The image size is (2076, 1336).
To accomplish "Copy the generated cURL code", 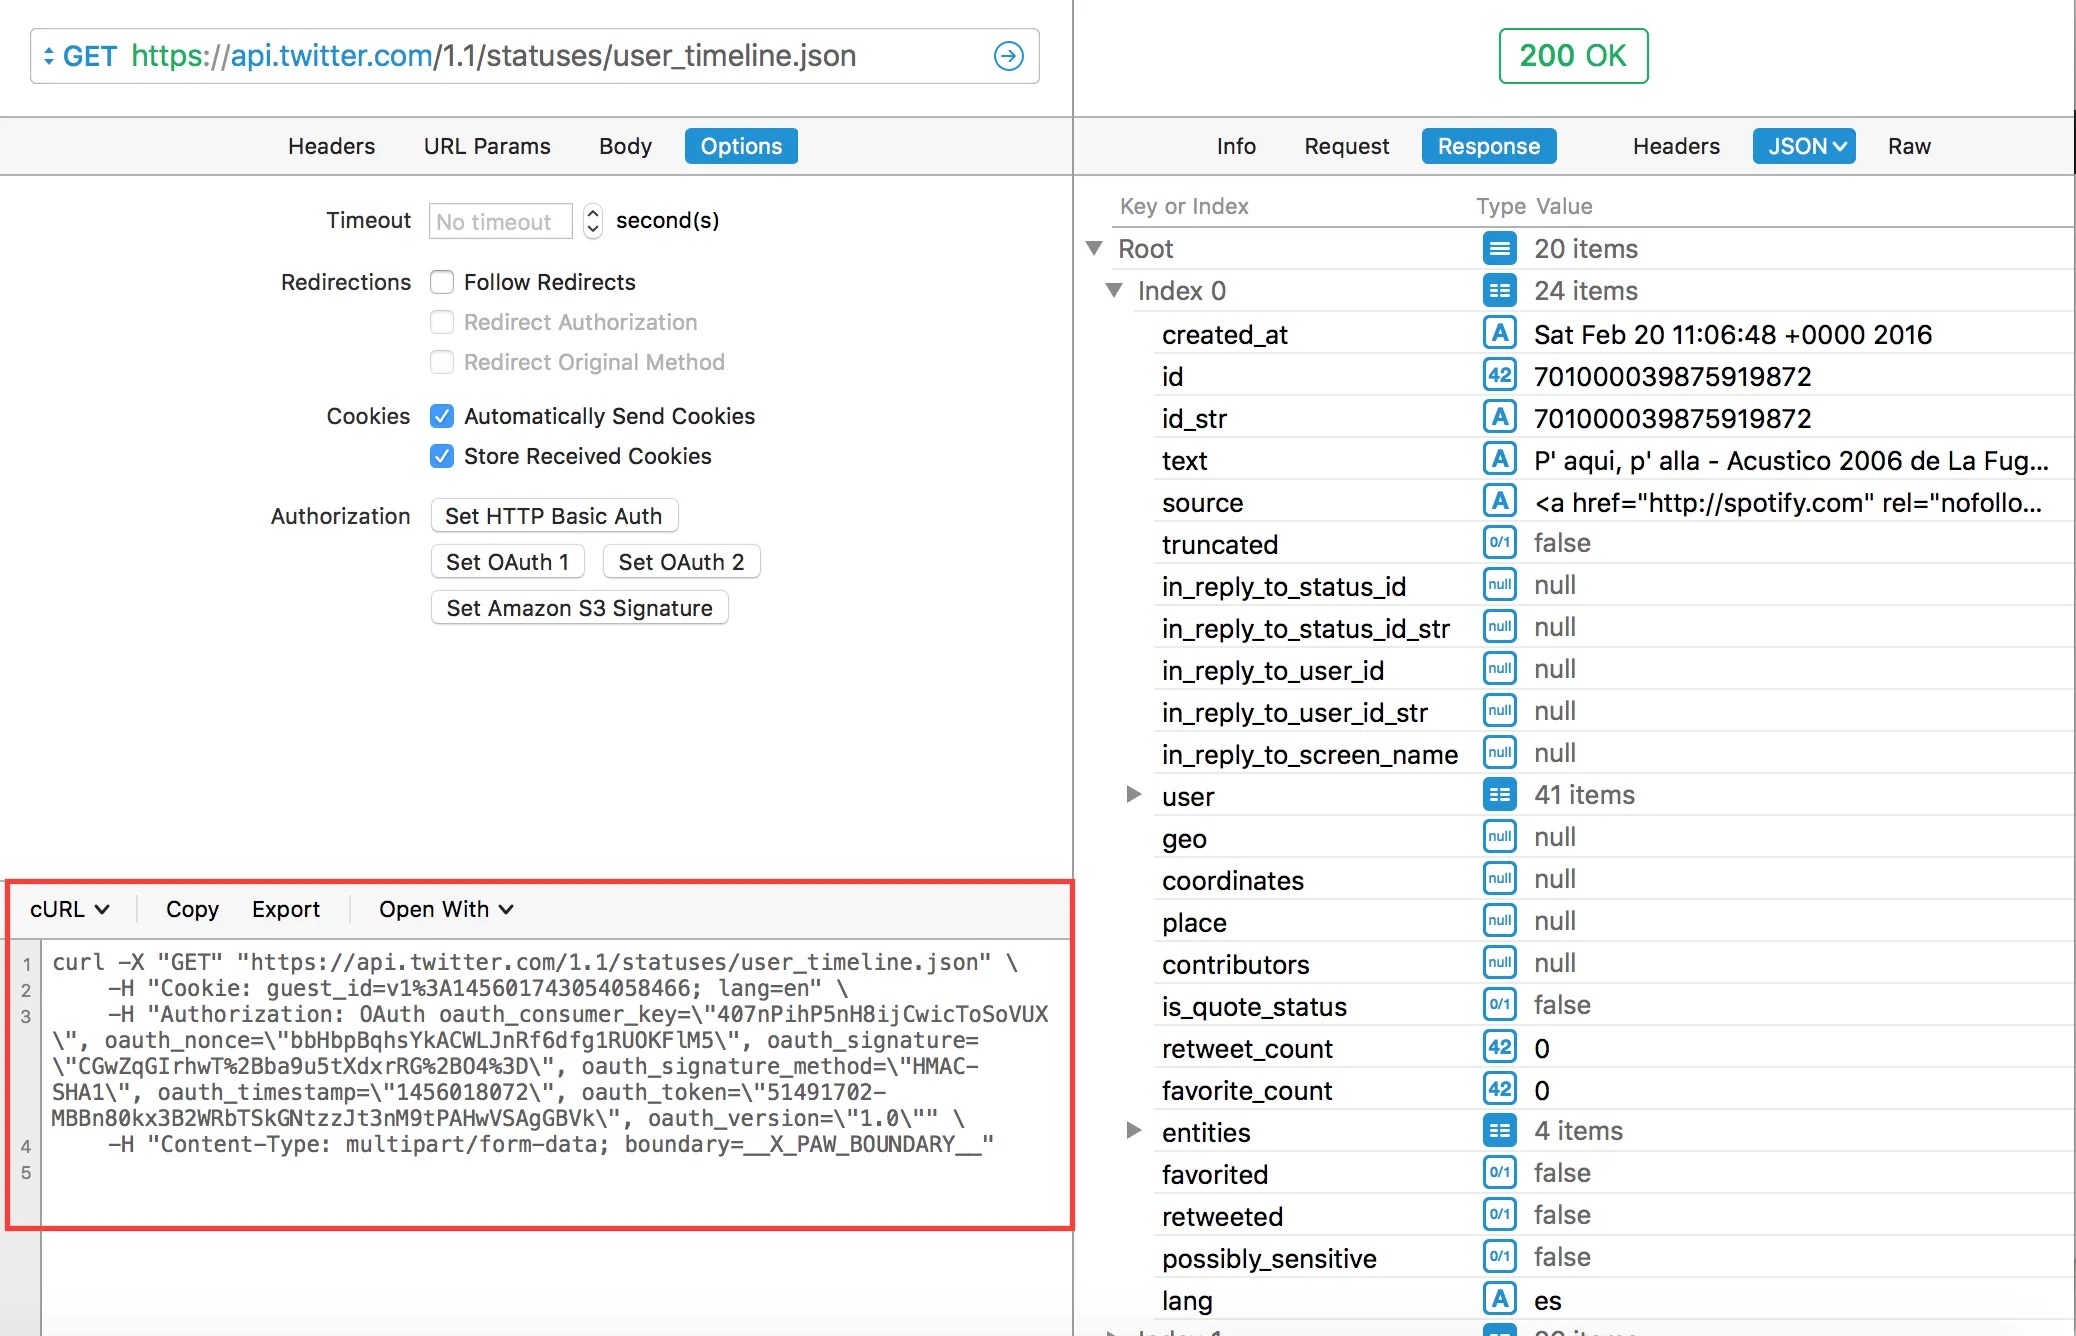I will point(192,909).
